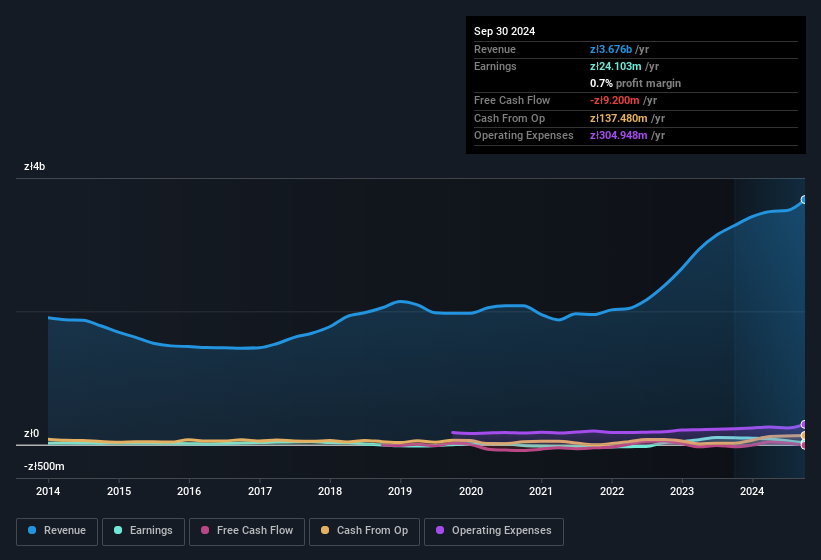
Task: Click the Sep 30 2024 tooltip date
Action: (504, 31)
